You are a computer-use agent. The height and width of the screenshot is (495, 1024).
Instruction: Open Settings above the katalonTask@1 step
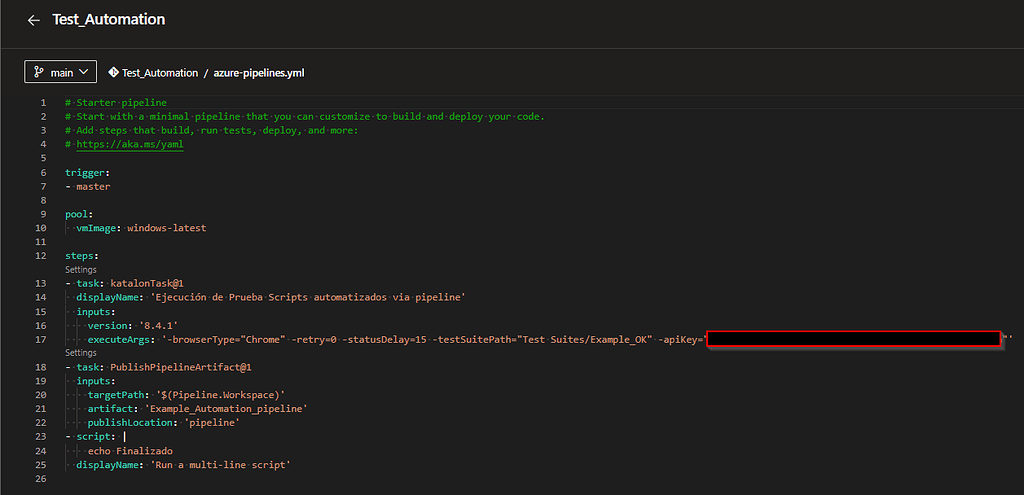(81, 270)
